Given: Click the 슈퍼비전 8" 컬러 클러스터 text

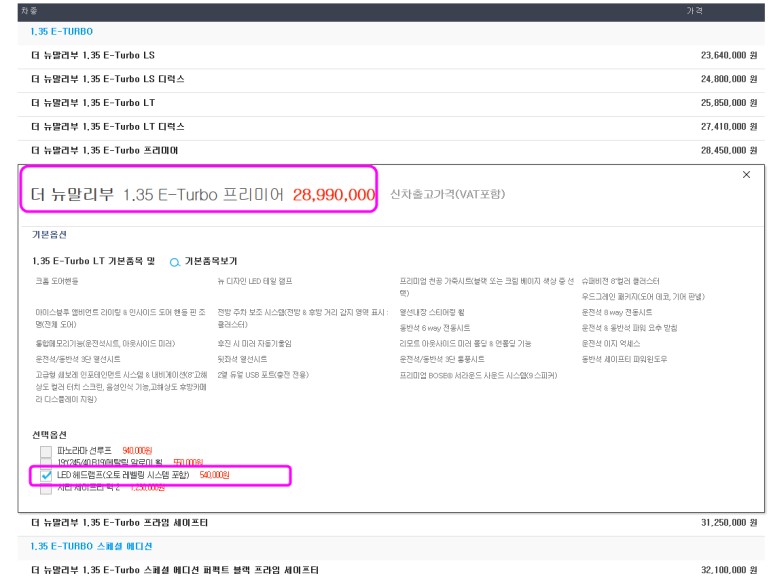Looking at the screenshot, I should [x=620, y=281].
